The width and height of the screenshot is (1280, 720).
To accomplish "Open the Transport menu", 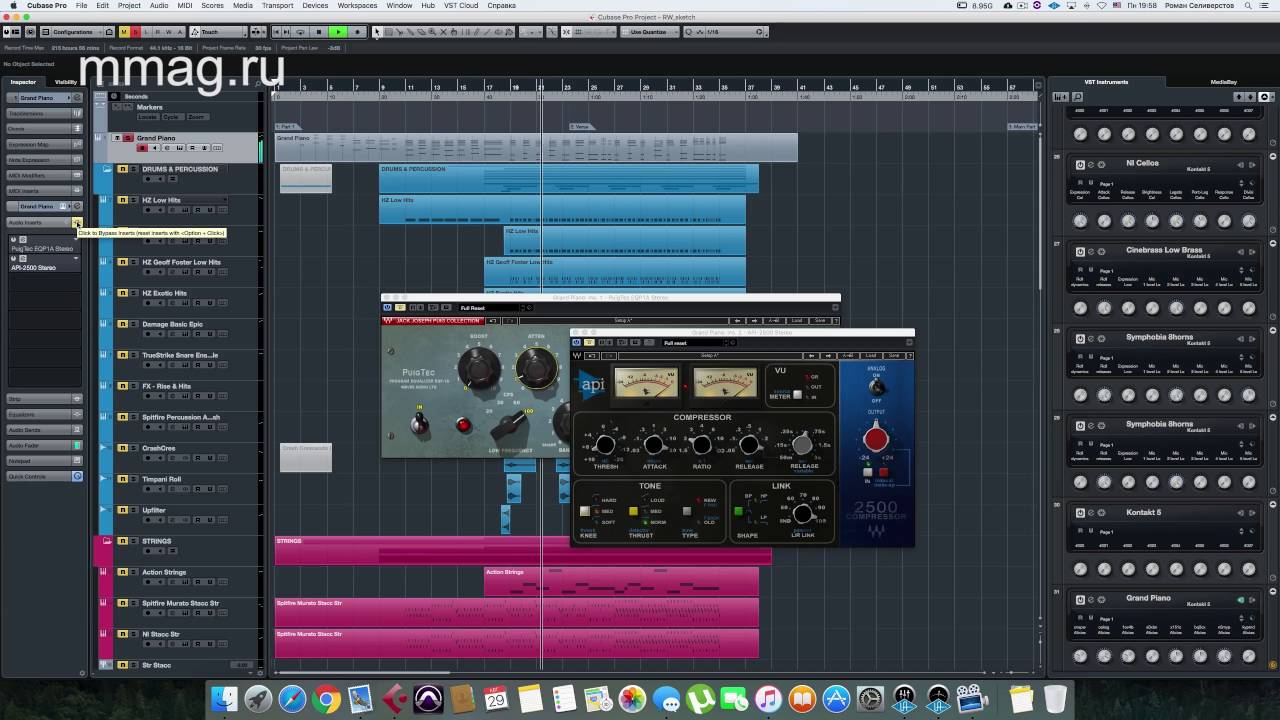I will 277,5.
